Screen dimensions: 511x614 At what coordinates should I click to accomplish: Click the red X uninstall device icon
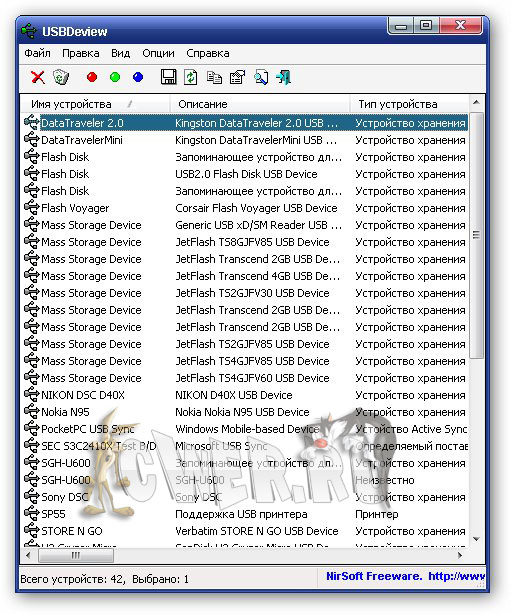(38, 77)
